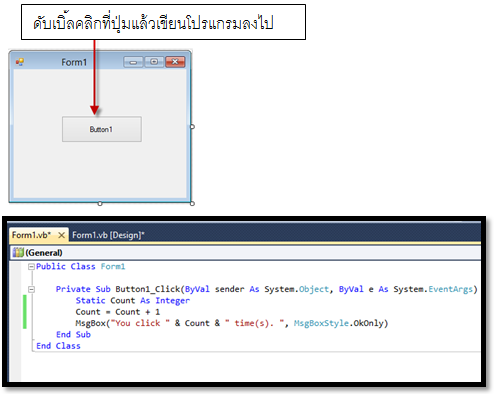The width and height of the screenshot is (494, 394).
Task: Select the bottom-right corner handle of the form
Action: pos(192,203)
